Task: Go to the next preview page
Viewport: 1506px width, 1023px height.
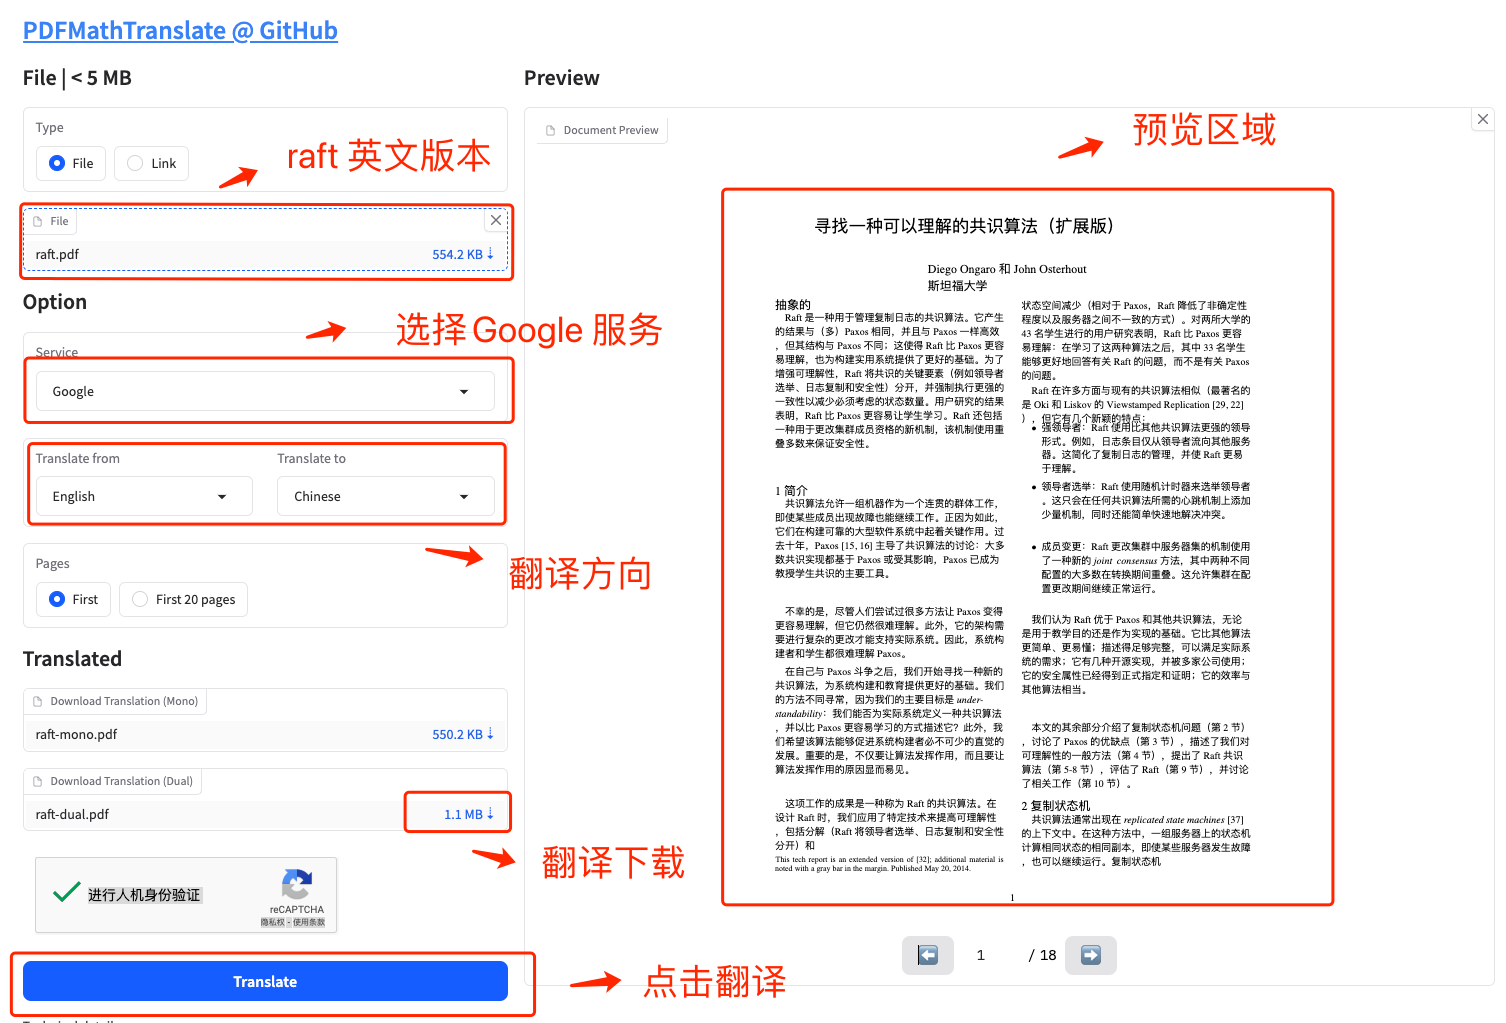Action: coord(1091,955)
